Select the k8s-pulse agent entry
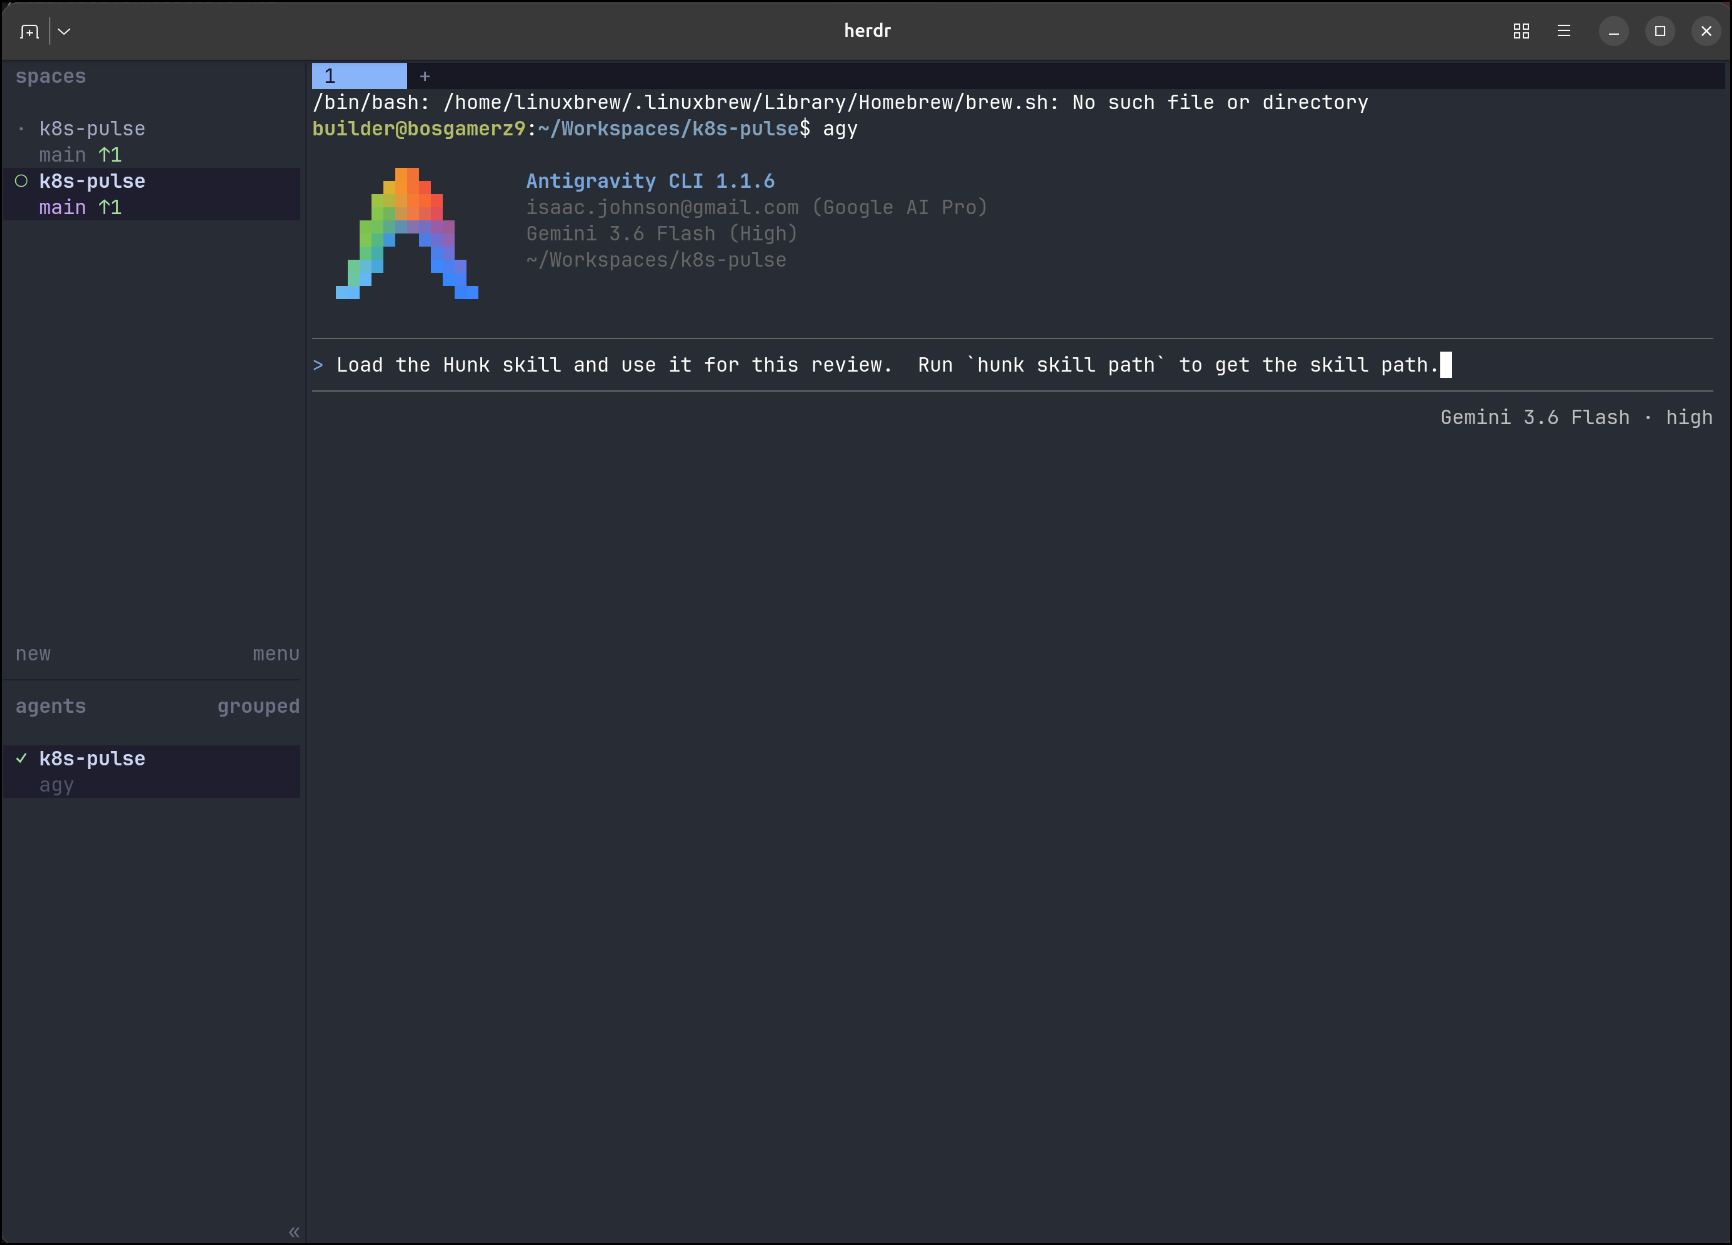This screenshot has height=1245, width=1732. (151, 771)
